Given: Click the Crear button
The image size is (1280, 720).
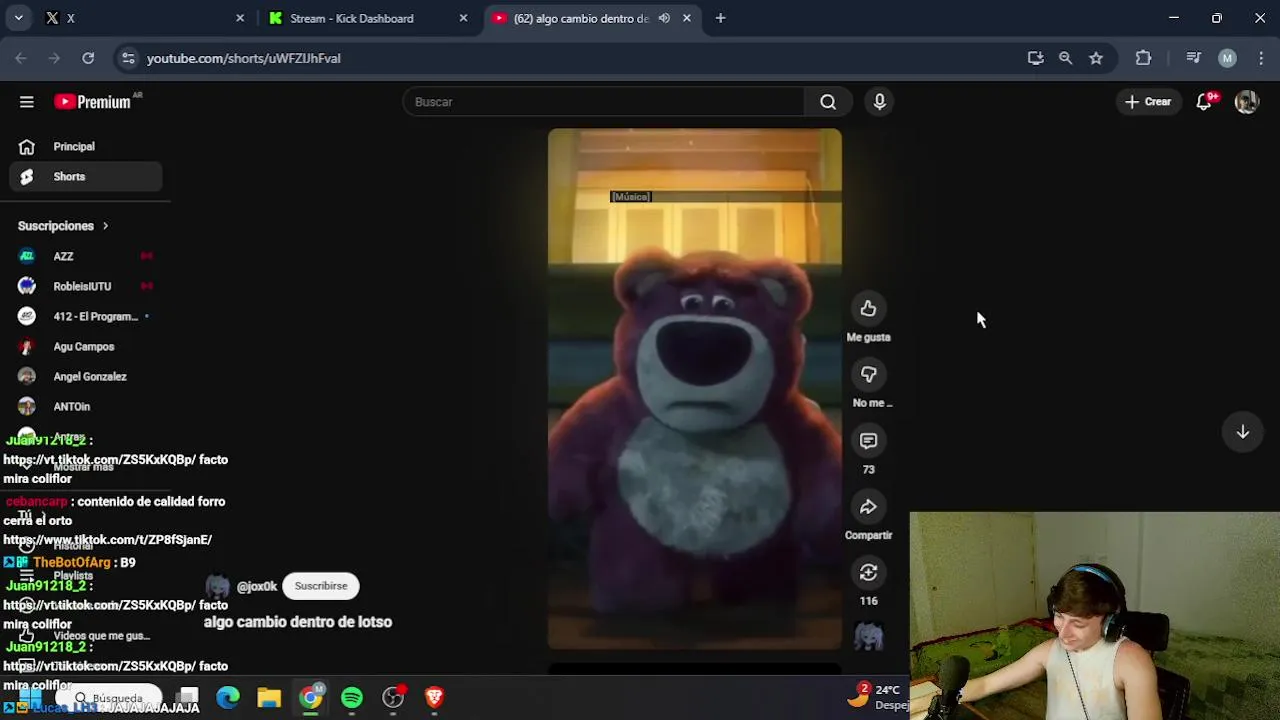Looking at the screenshot, I should [x=1148, y=102].
